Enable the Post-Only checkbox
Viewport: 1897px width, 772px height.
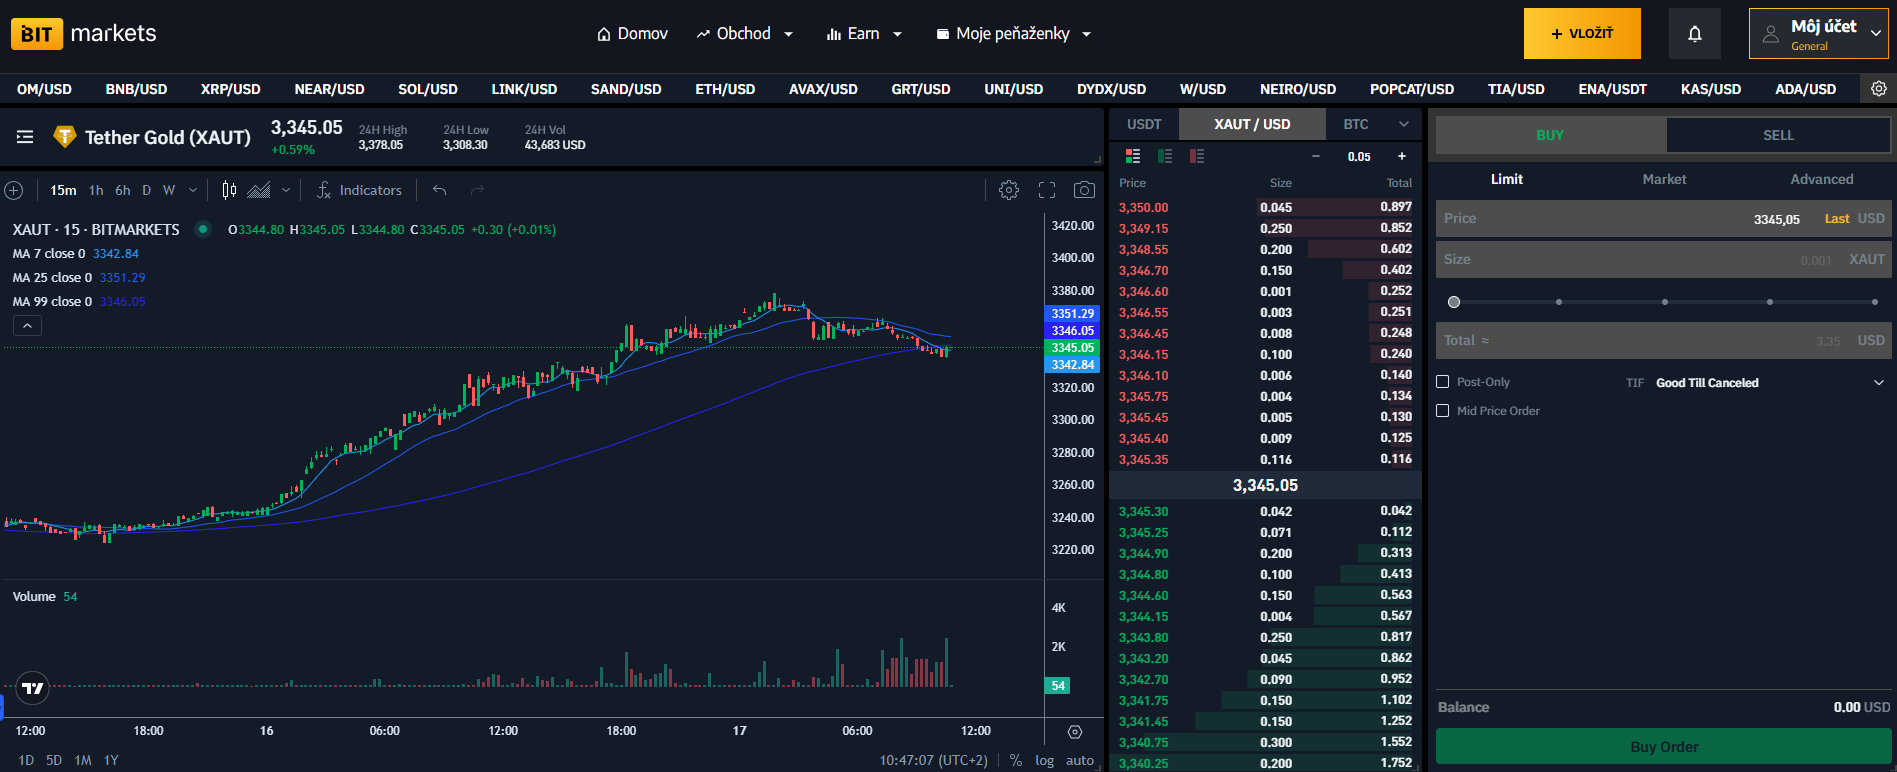(x=1442, y=382)
